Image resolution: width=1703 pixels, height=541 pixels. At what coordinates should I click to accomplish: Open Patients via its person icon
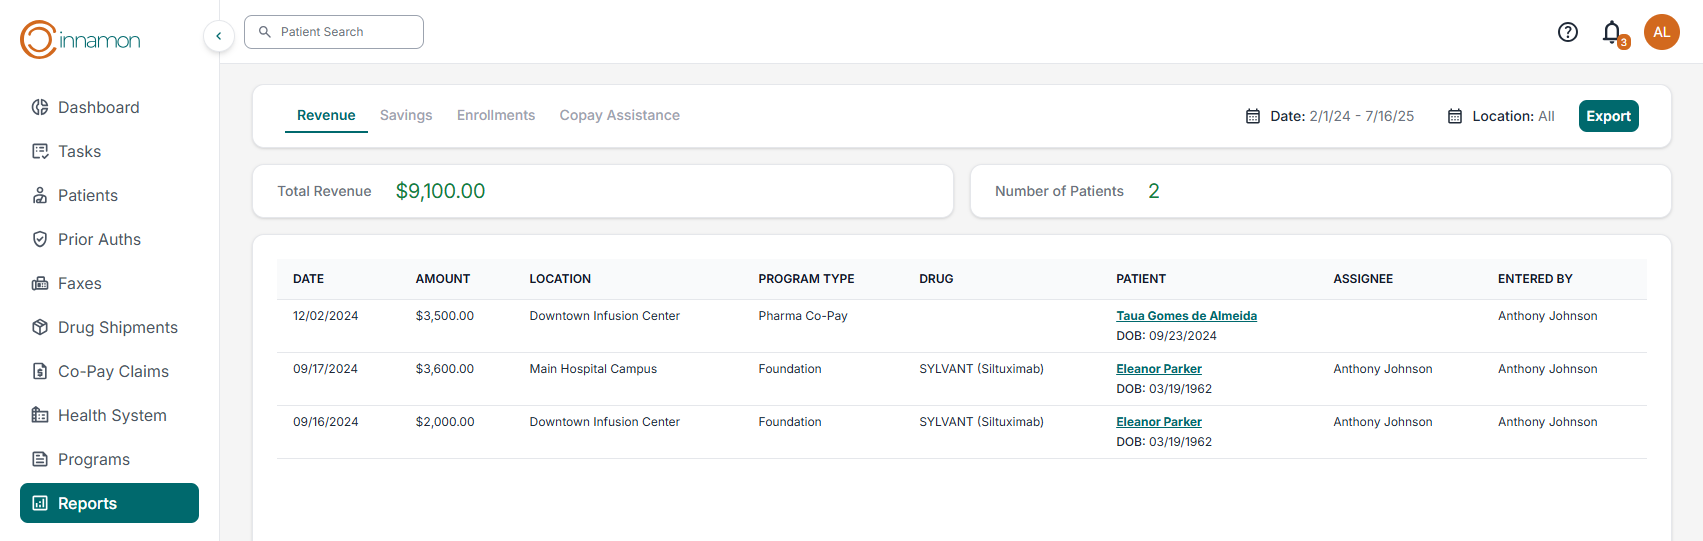40,195
